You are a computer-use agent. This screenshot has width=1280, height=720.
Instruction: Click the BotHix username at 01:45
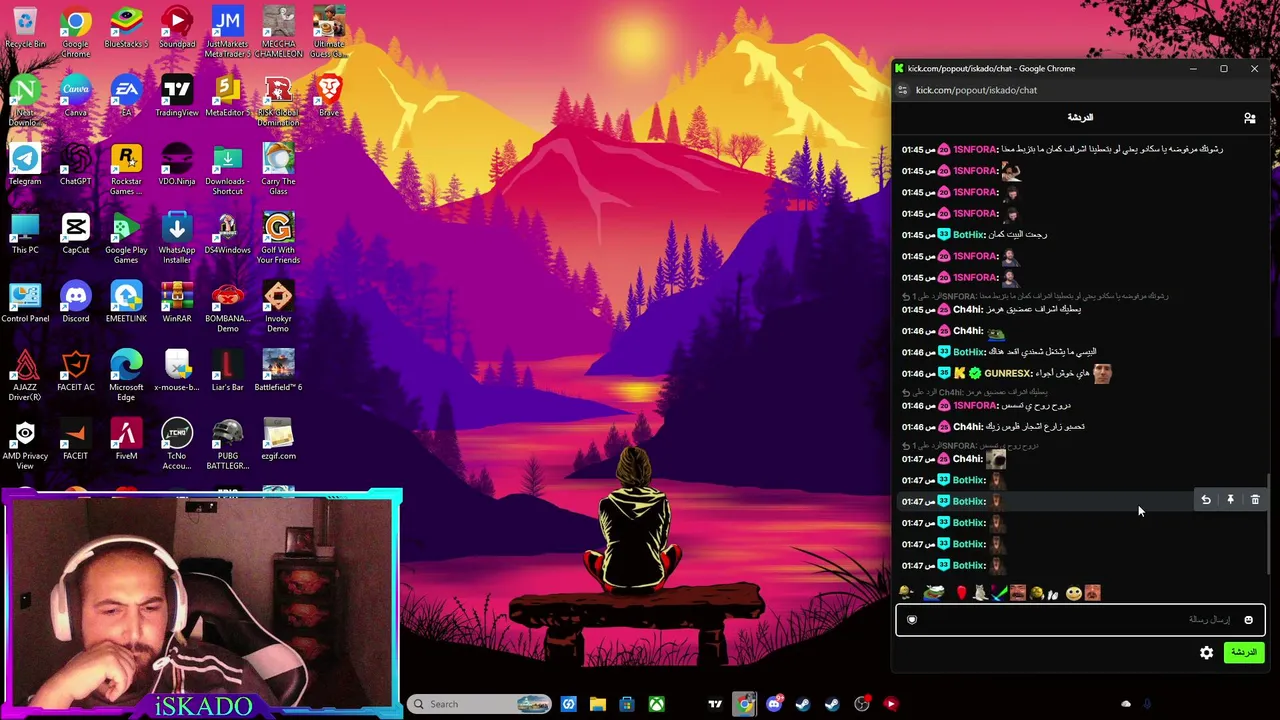pos(969,235)
